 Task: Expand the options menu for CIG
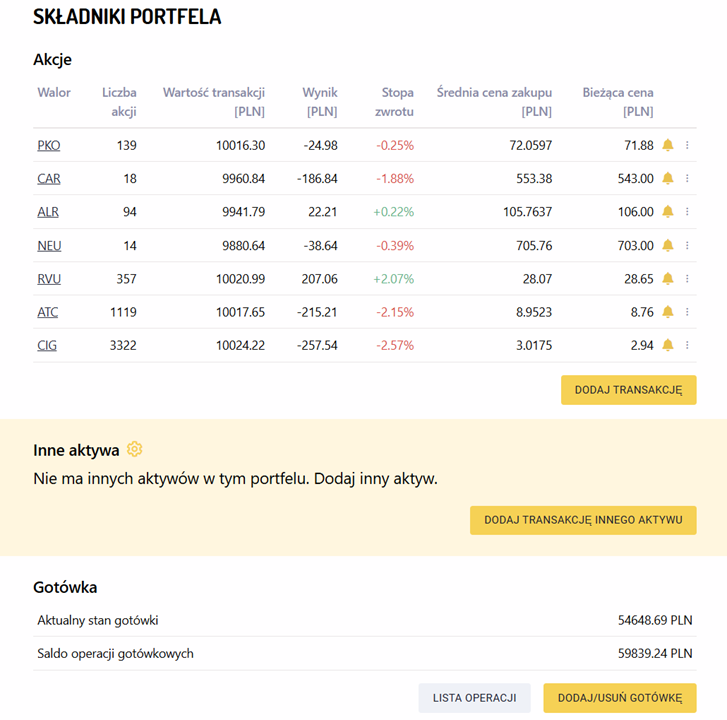687,345
